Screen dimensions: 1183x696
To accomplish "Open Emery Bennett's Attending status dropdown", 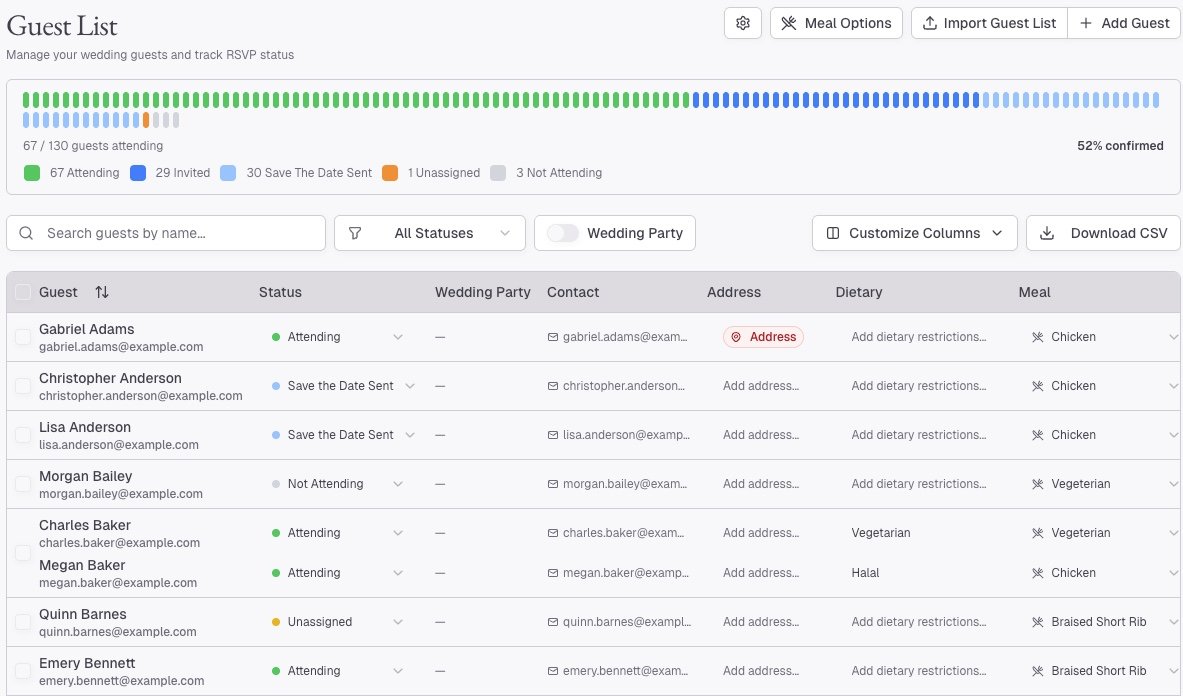I will tap(337, 671).
